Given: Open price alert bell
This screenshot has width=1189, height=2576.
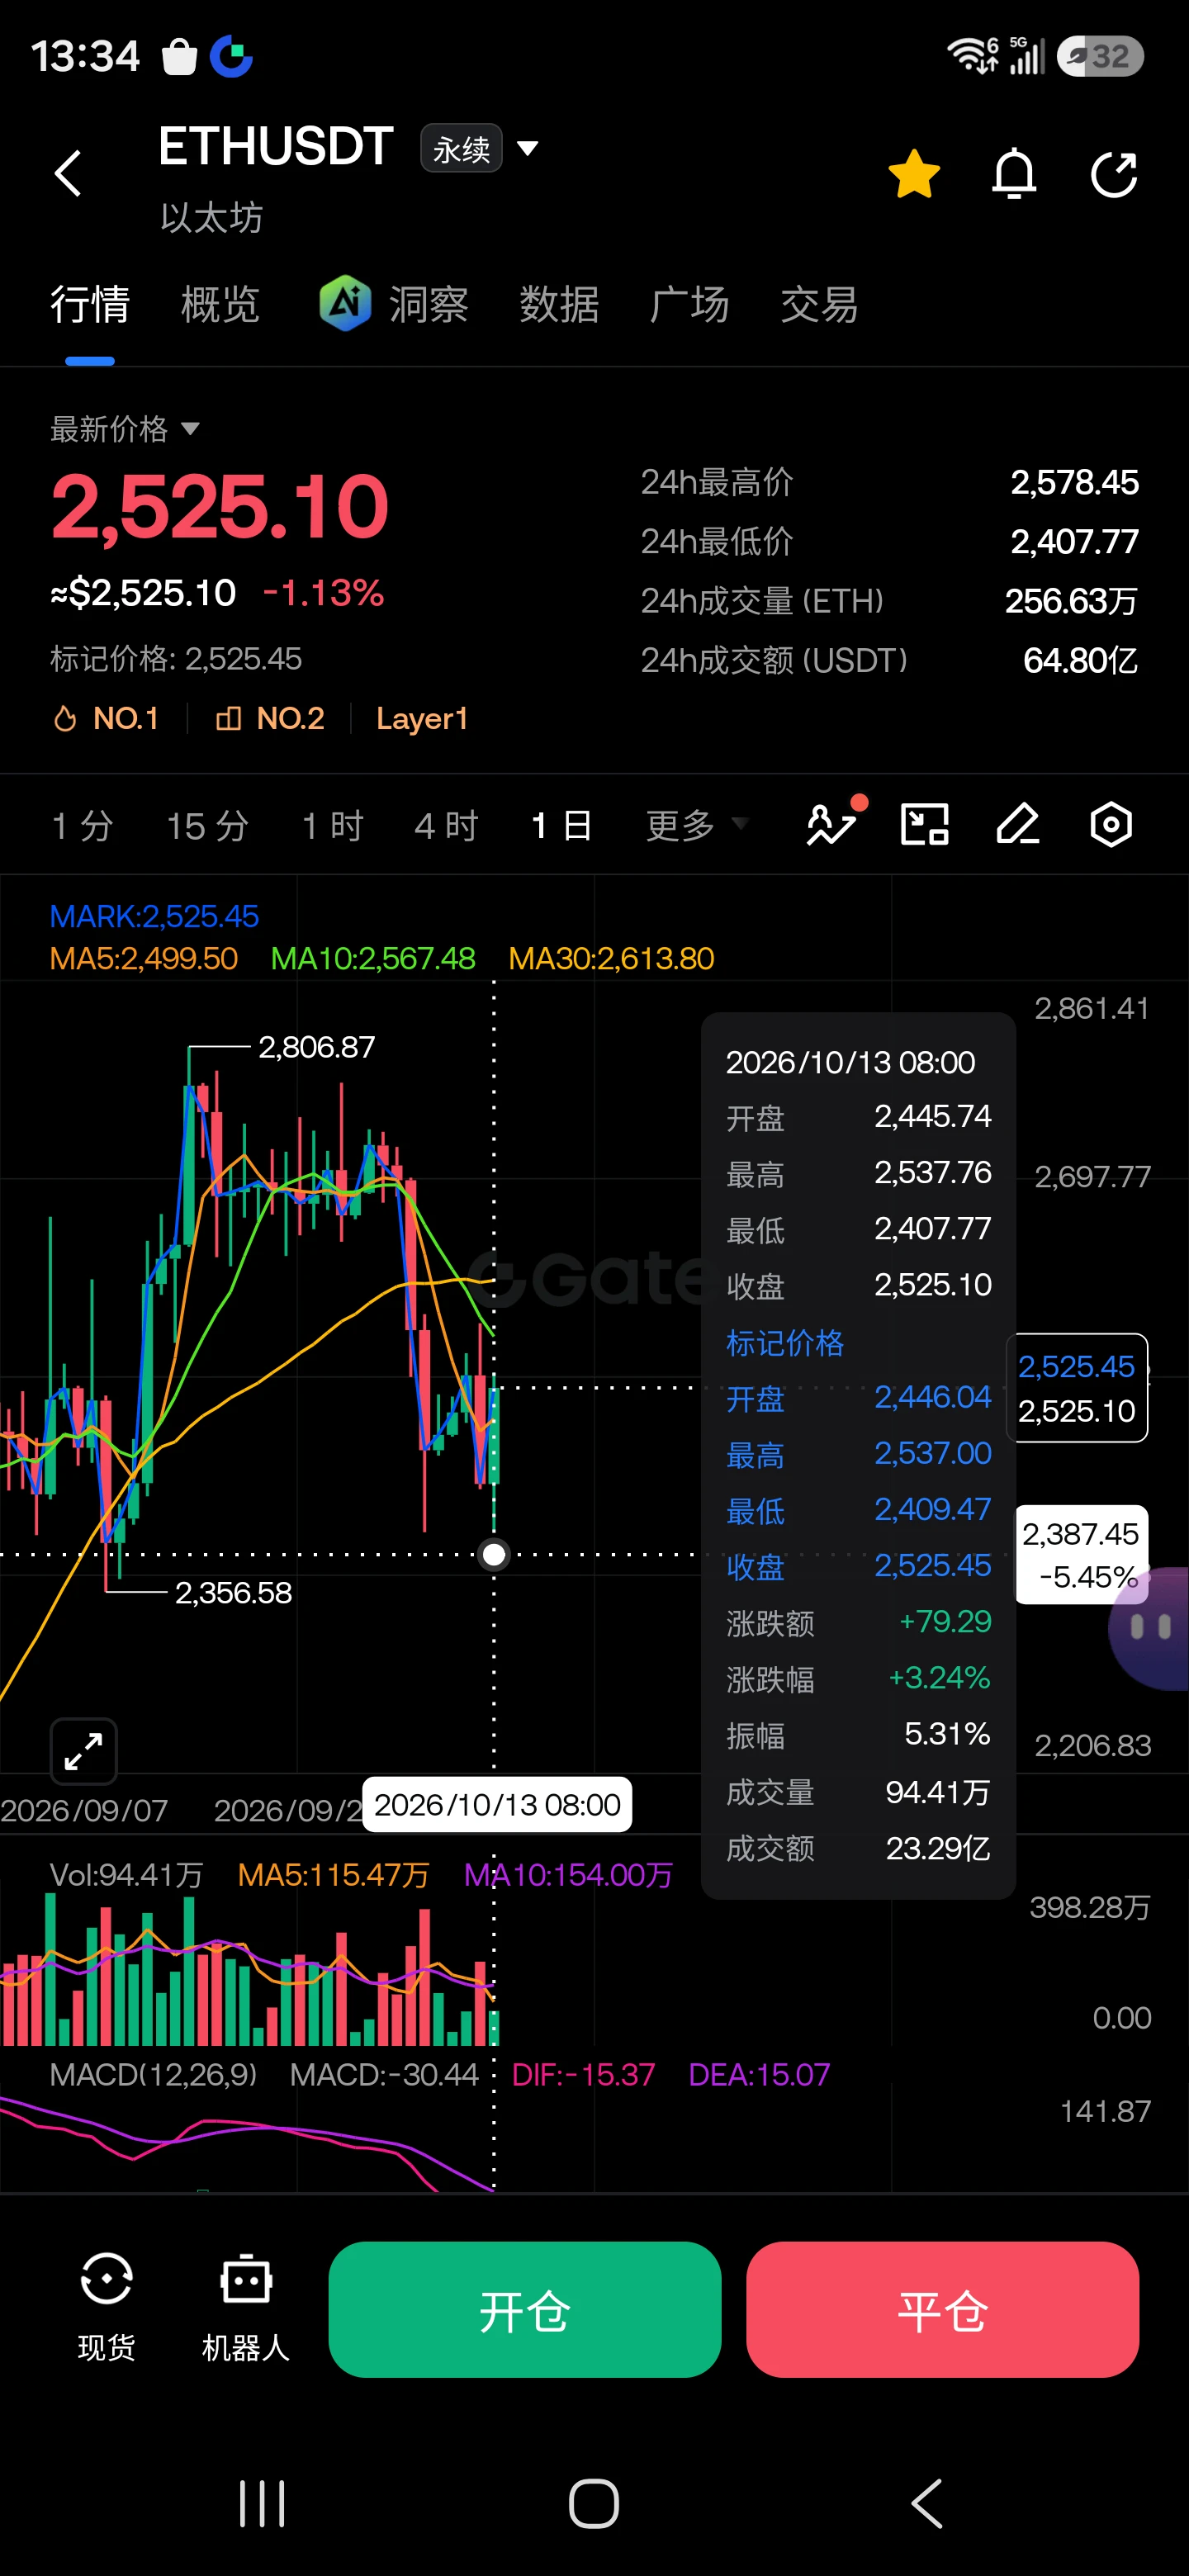Looking at the screenshot, I should [1014, 174].
